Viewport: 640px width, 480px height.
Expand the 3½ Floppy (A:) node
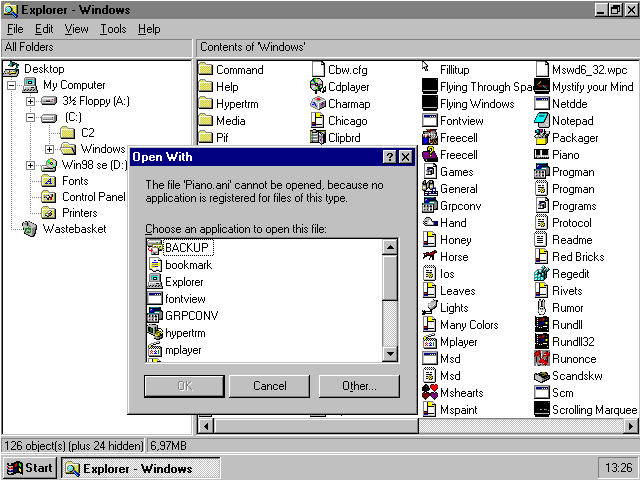point(30,101)
